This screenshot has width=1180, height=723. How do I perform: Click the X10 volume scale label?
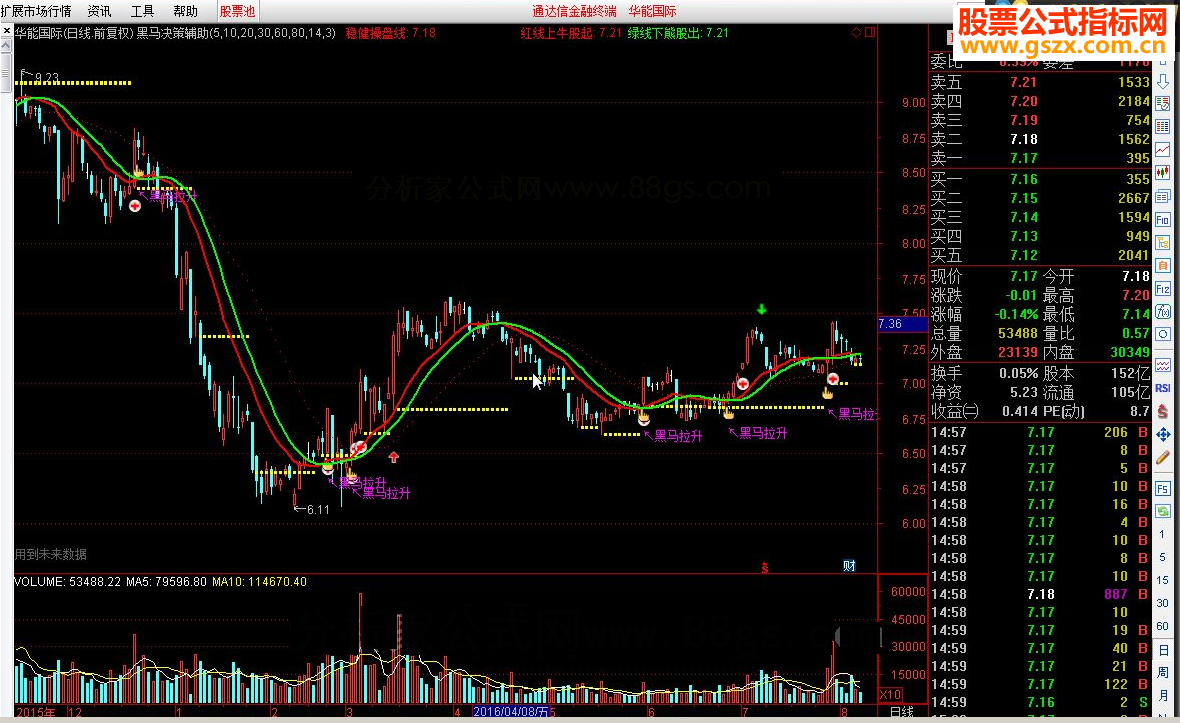(891, 694)
